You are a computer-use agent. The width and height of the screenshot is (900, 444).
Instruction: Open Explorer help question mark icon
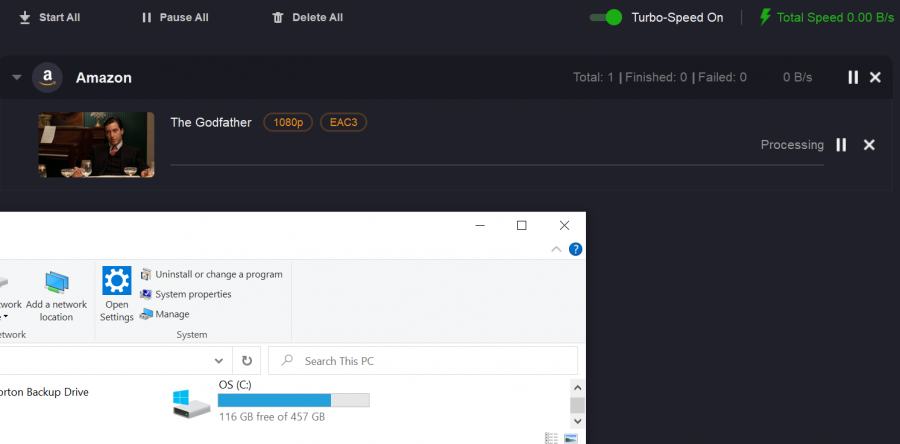(575, 249)
